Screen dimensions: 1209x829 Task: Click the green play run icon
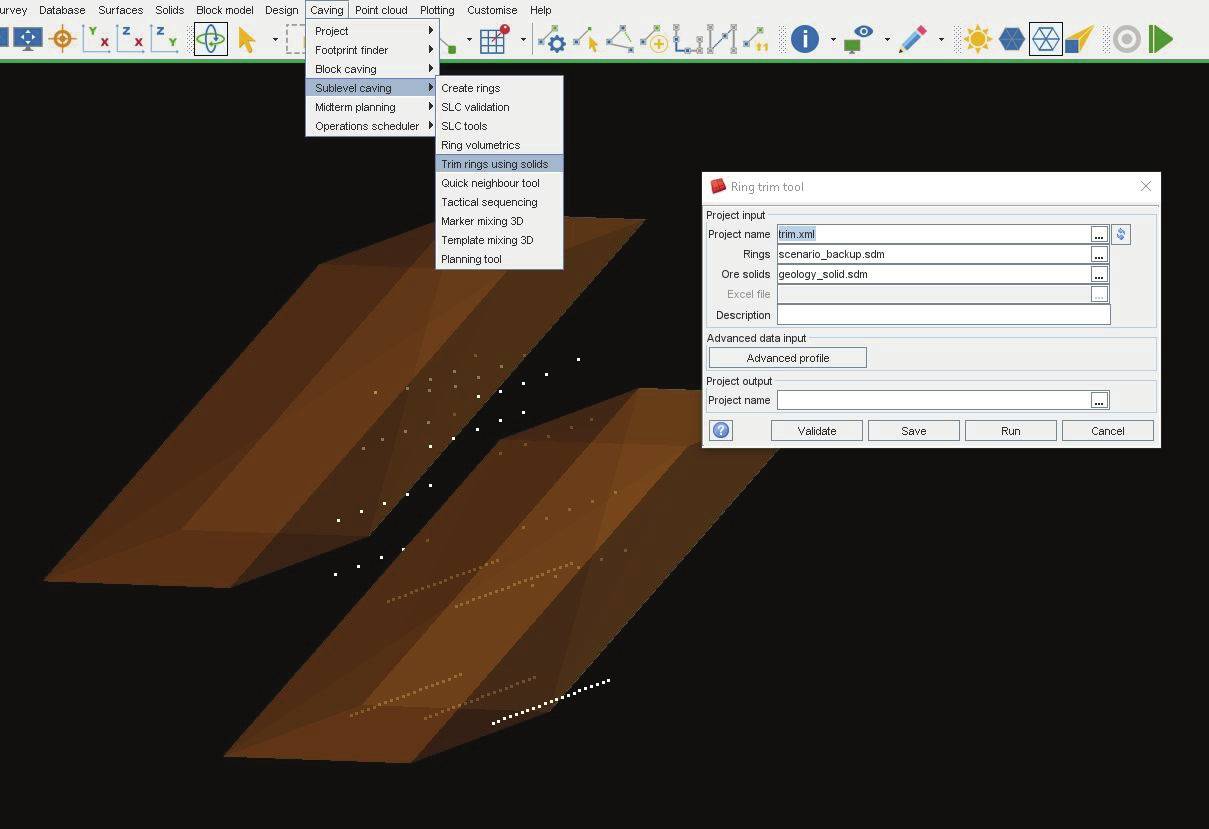coord(1160,39)
